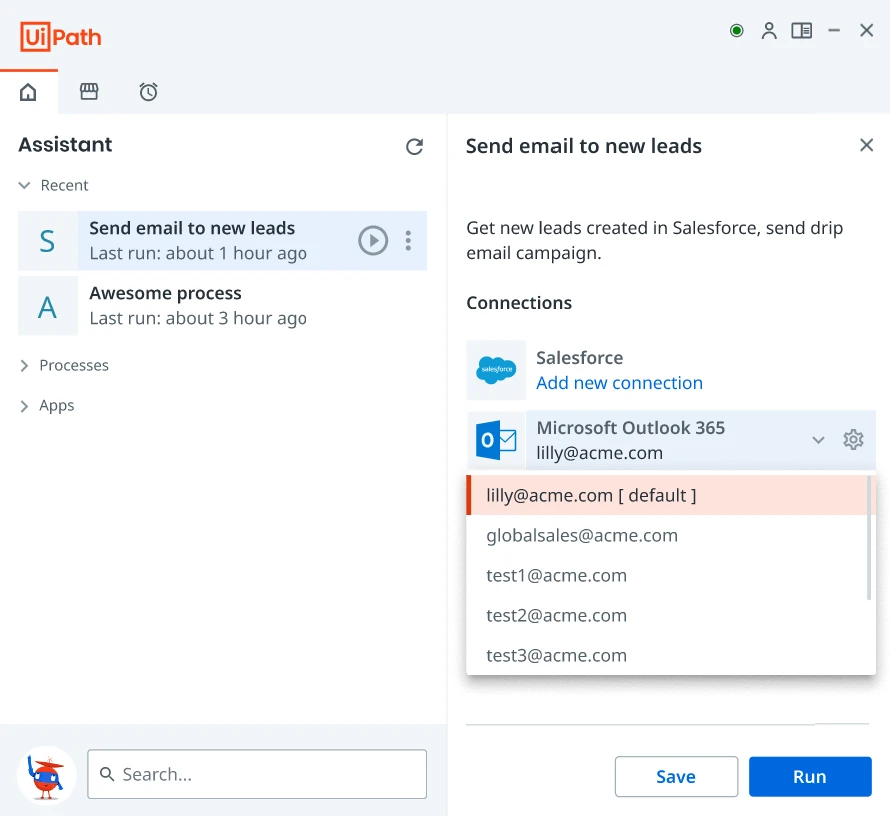Click the Assistant heading
This screenshot has width=890, height=816.
65,145
